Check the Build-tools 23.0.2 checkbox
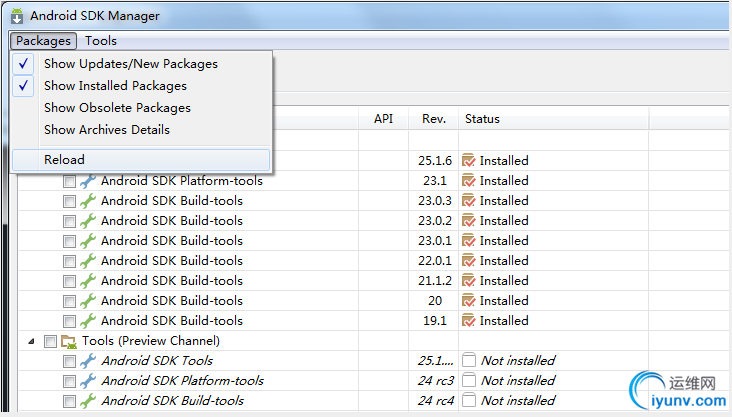Viewport: 732px width, 417px height. 69,221
